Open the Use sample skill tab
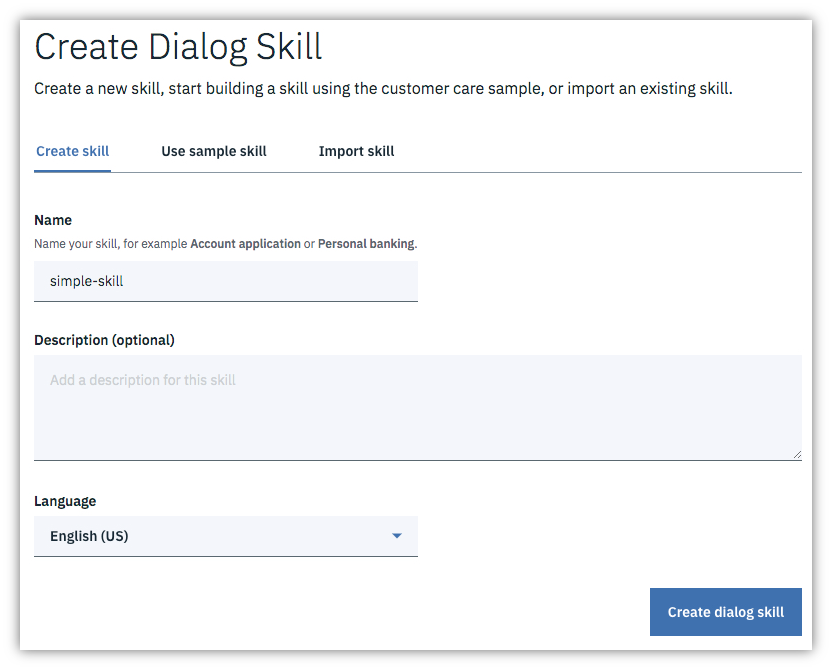832x670 pixels. point(214,151)
